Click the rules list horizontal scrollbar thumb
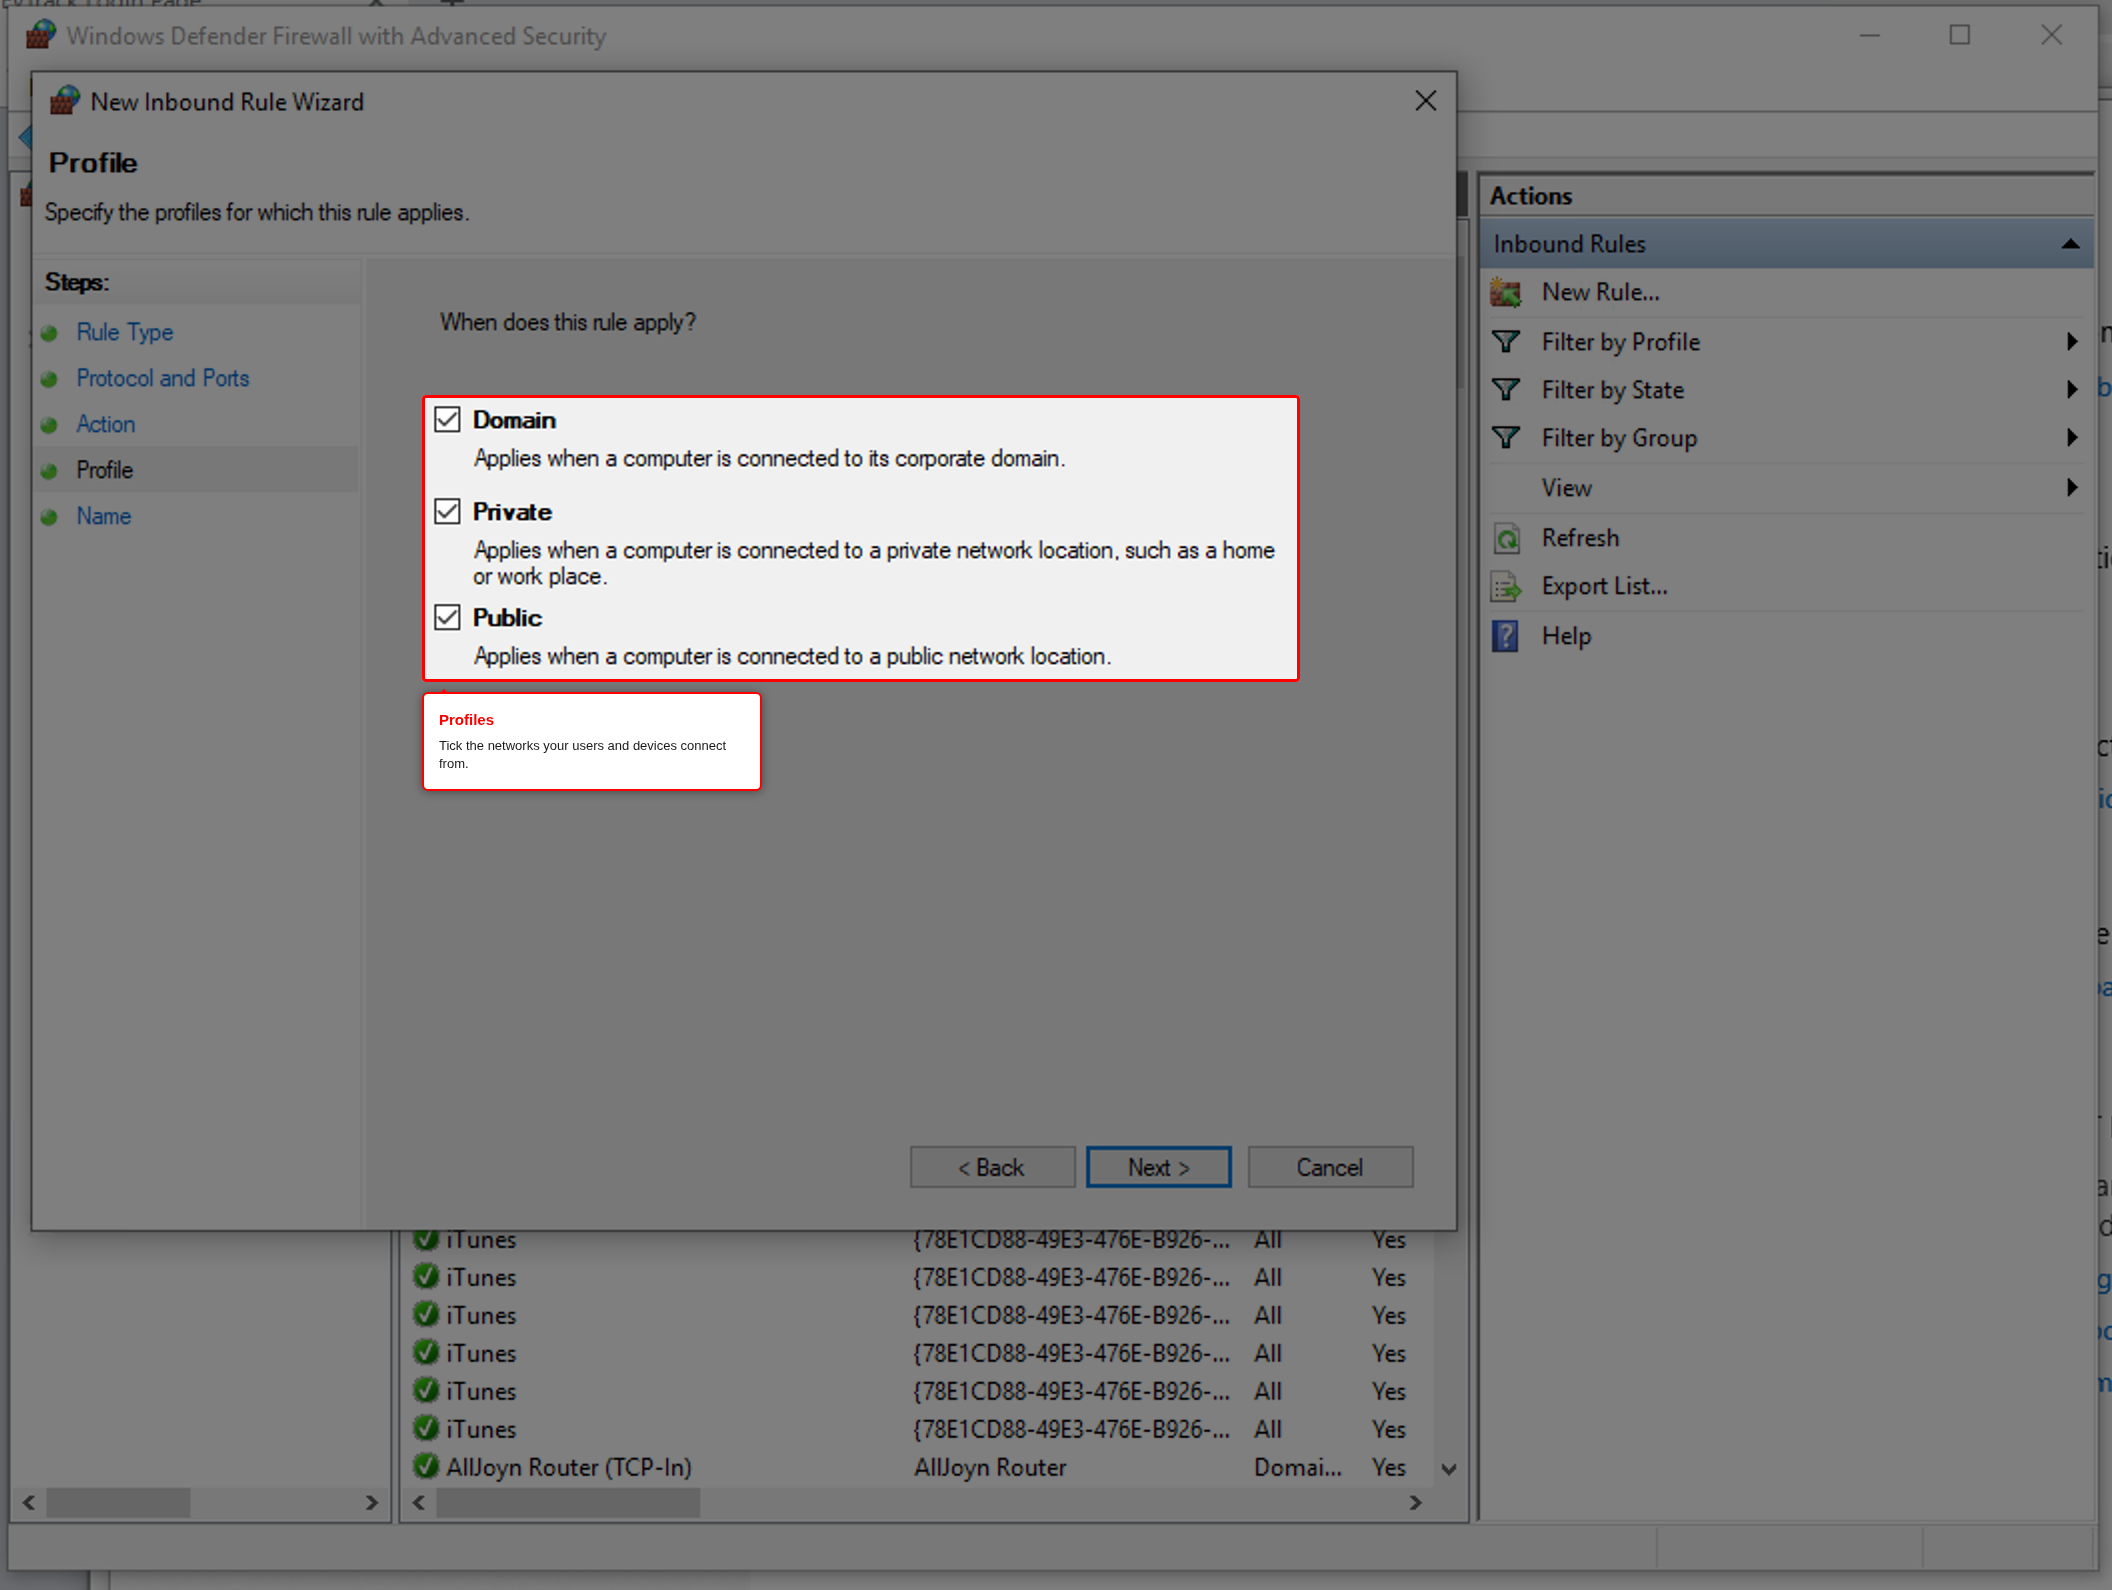The width and height of the screenshot is (2112, 1590). click(x=568, y=1502)
